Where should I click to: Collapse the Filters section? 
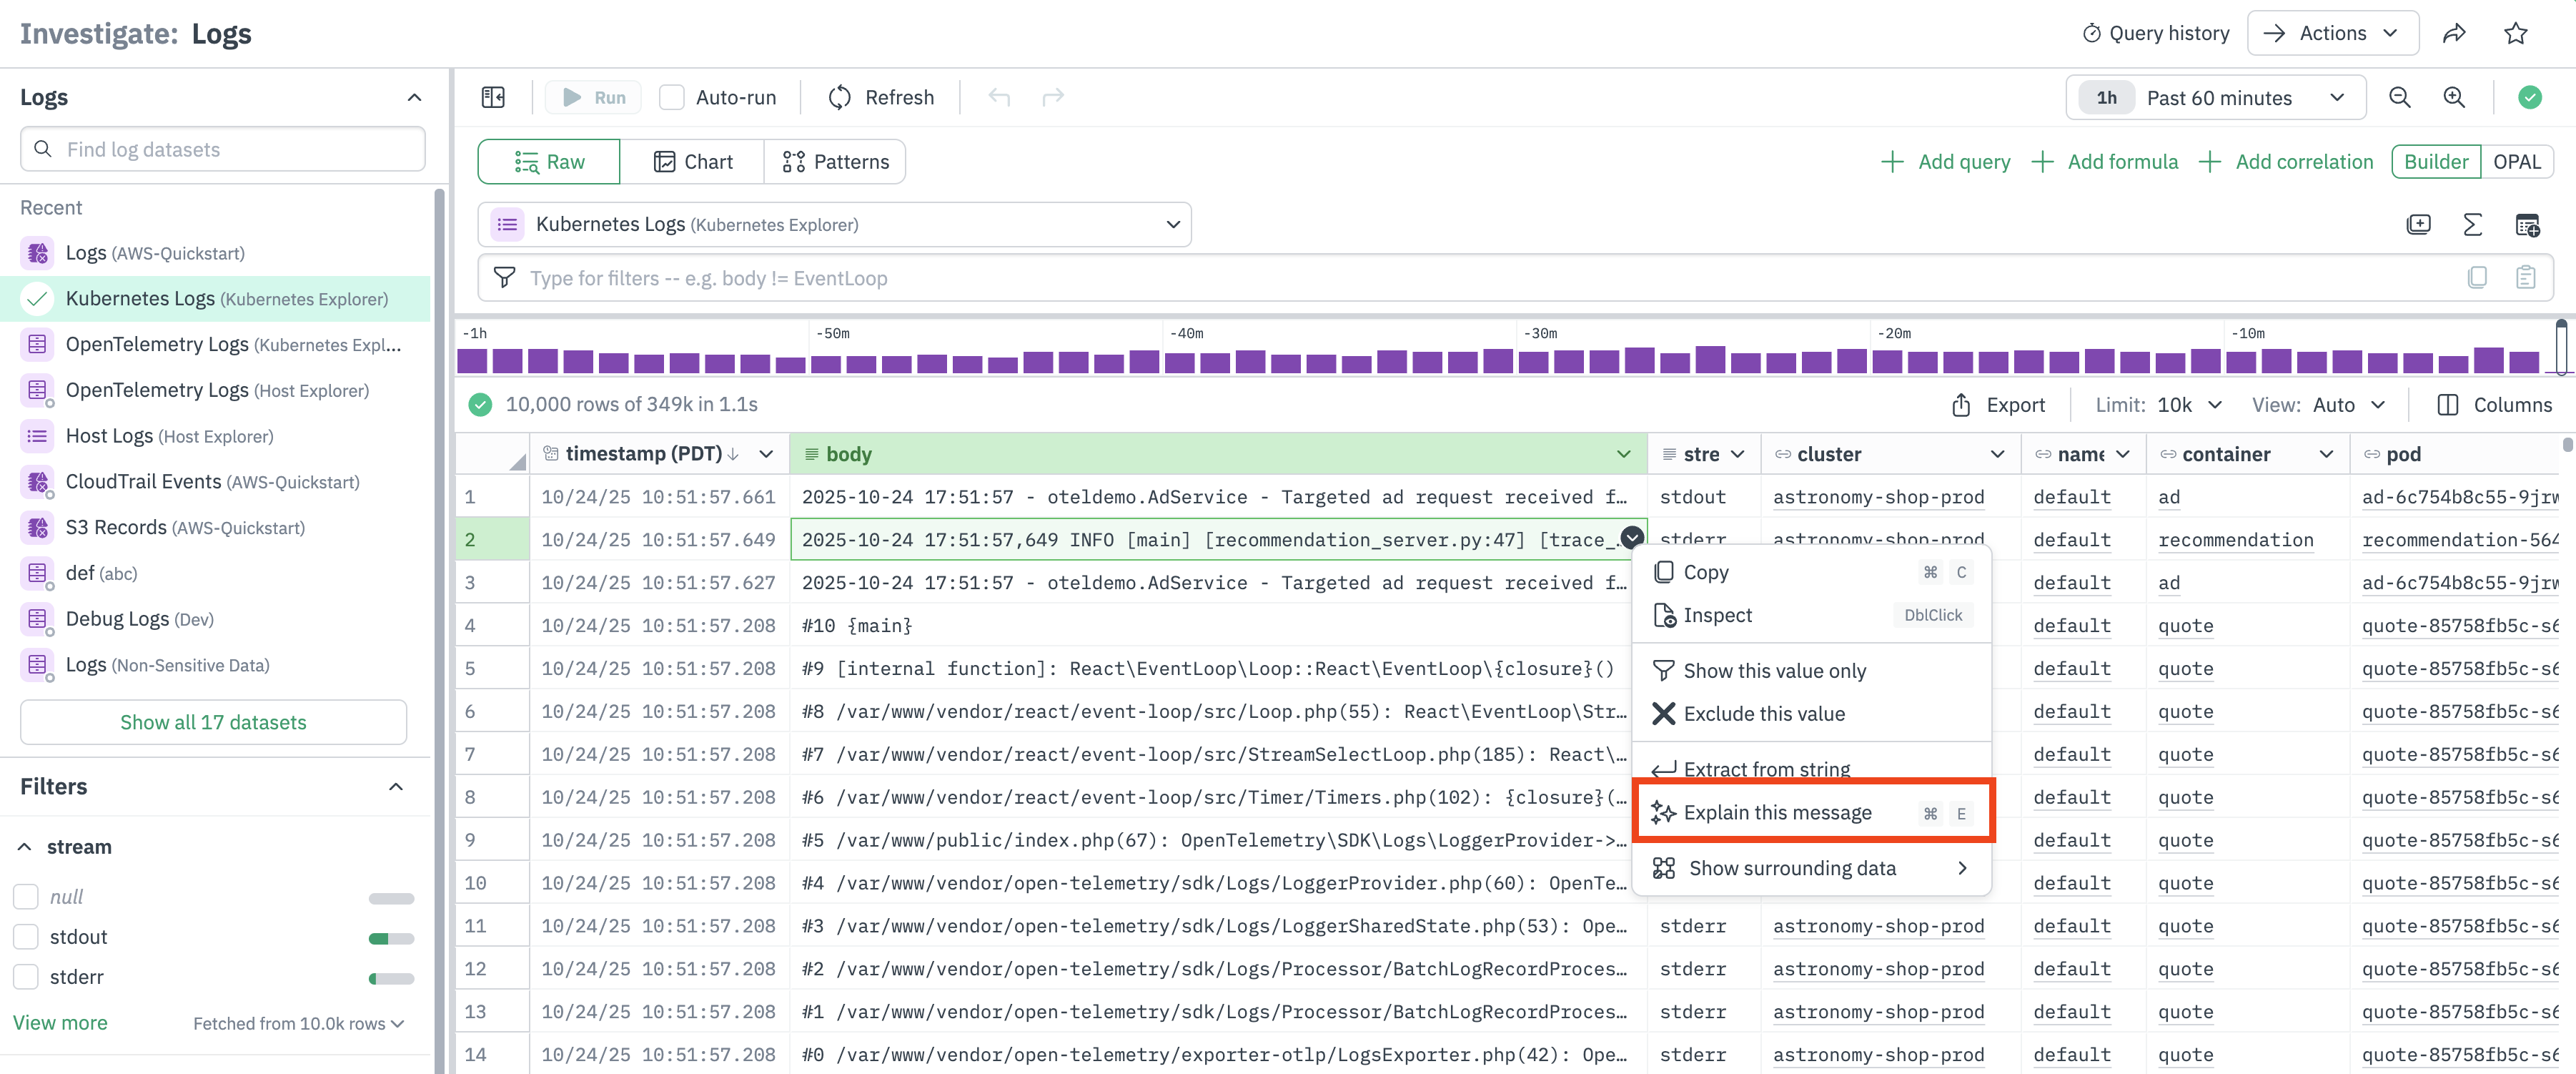point(396,787)
